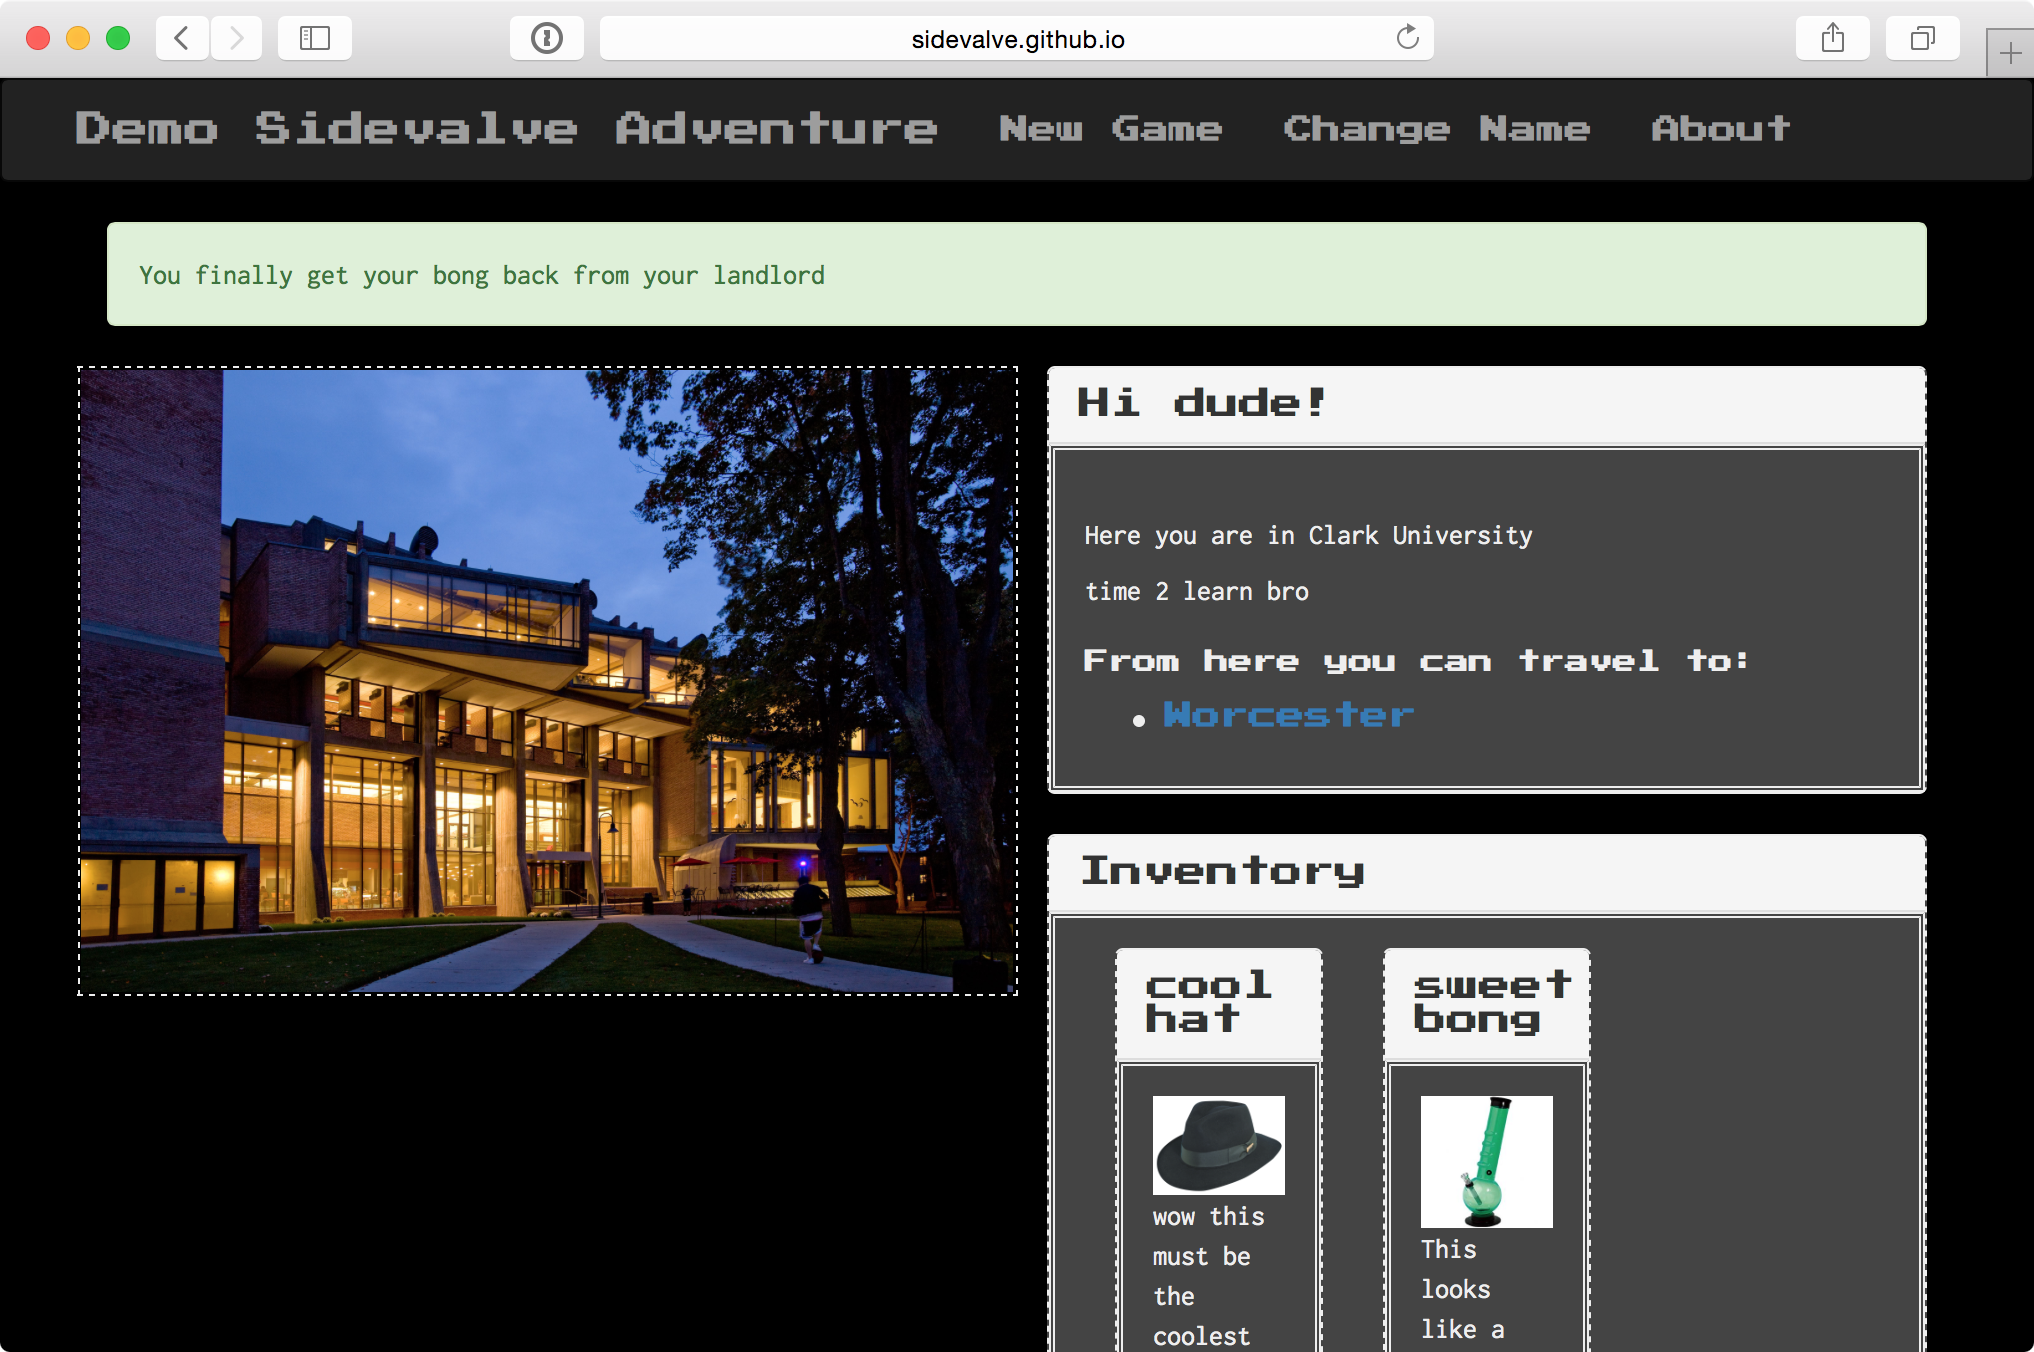
Task: Add a new tab with plus button
Action: click(x=2010, y=53)
